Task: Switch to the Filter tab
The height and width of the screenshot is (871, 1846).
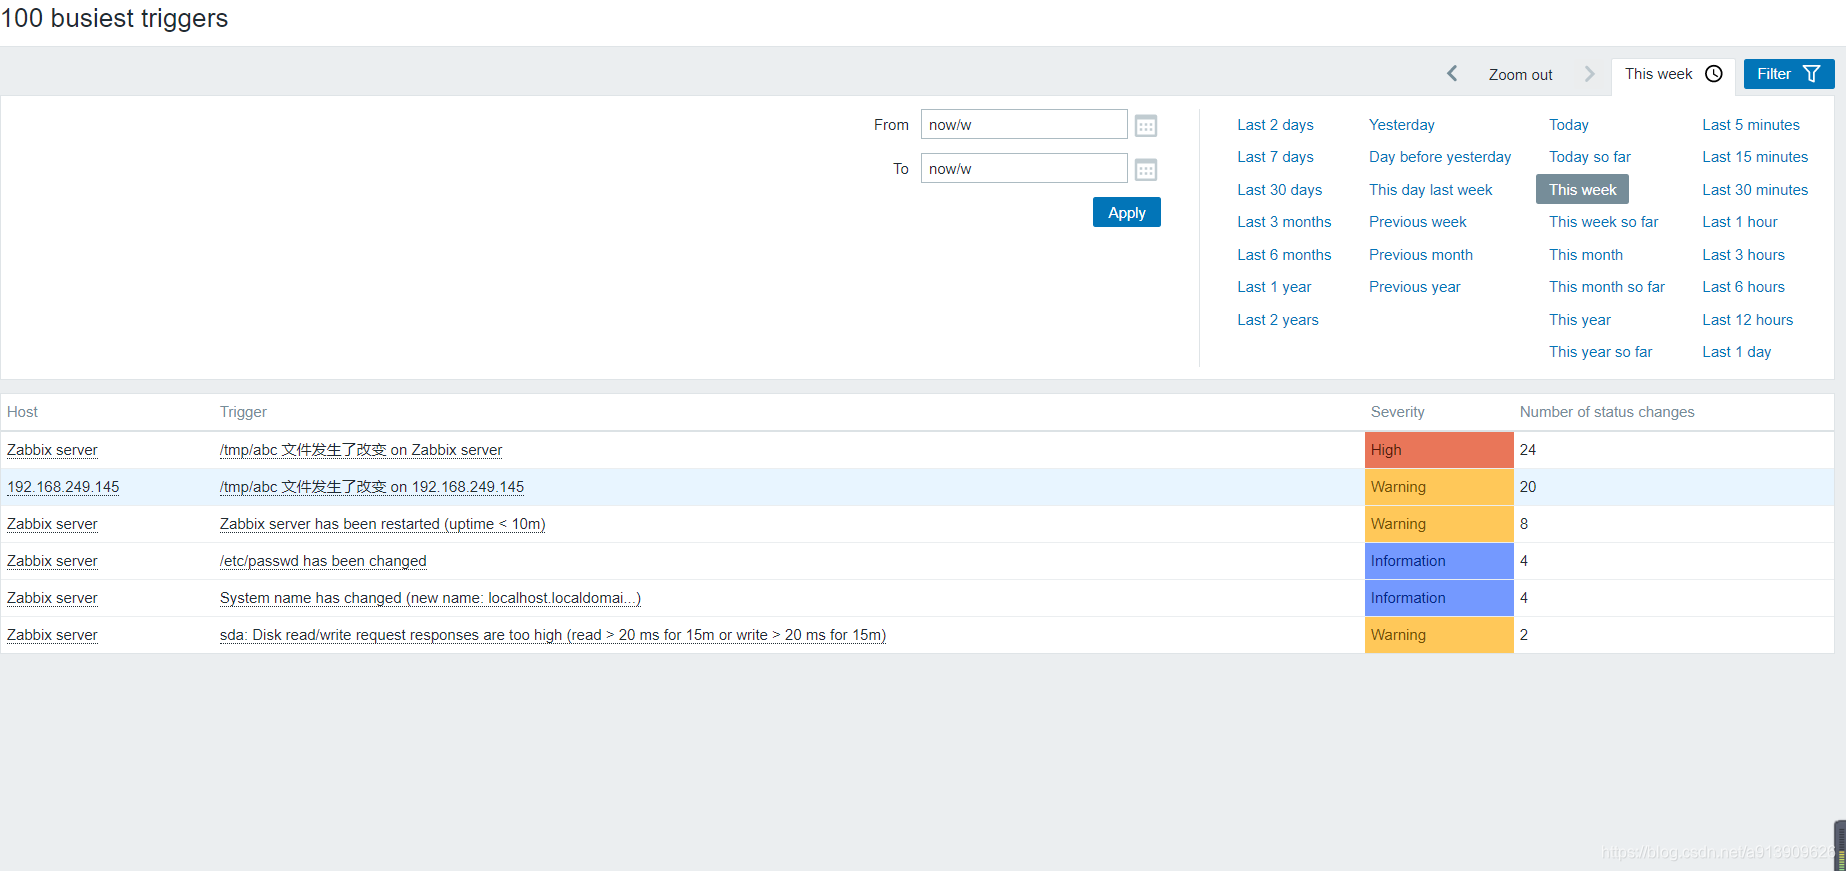Action: pyautogui.click(x=1788, y=74)
